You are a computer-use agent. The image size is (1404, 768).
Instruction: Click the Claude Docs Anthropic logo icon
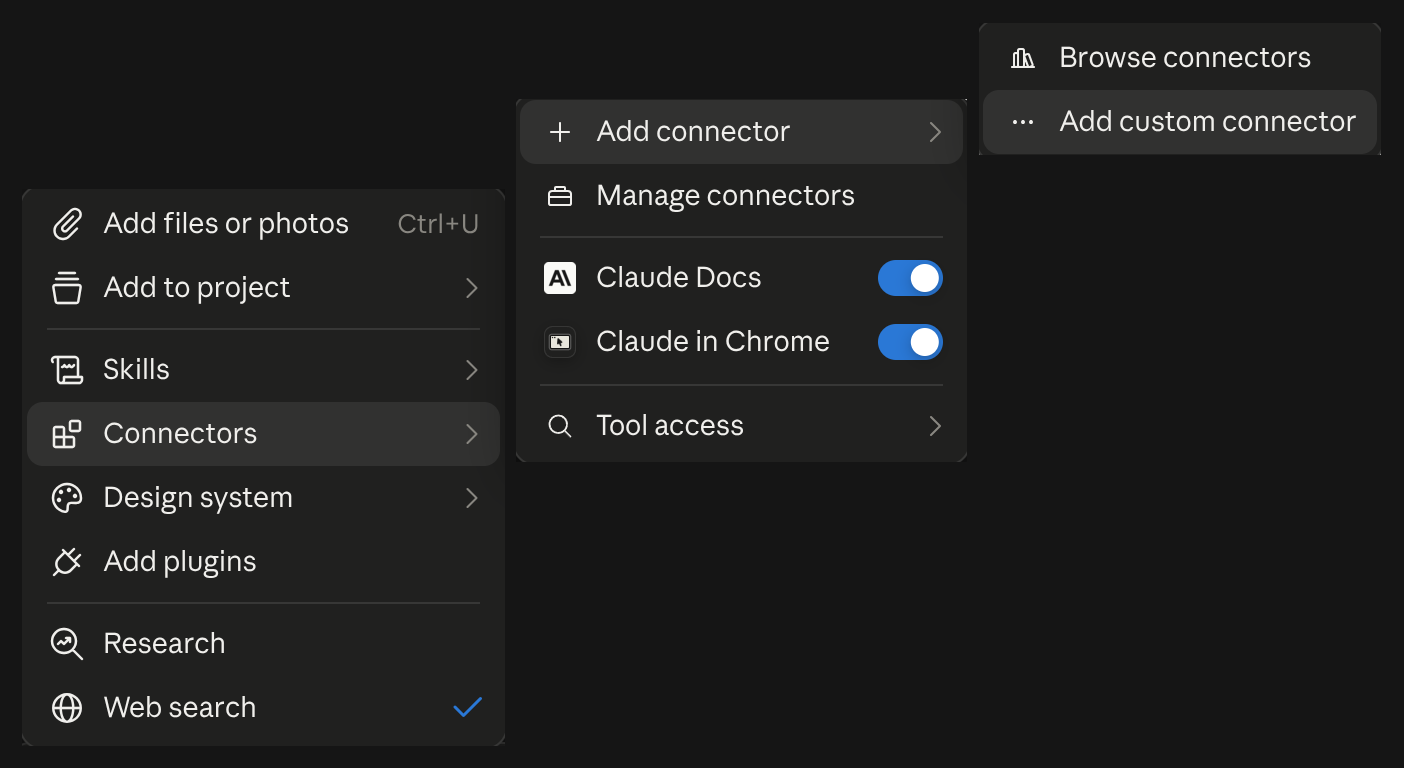pyautogui.click(x=560, y=278)
